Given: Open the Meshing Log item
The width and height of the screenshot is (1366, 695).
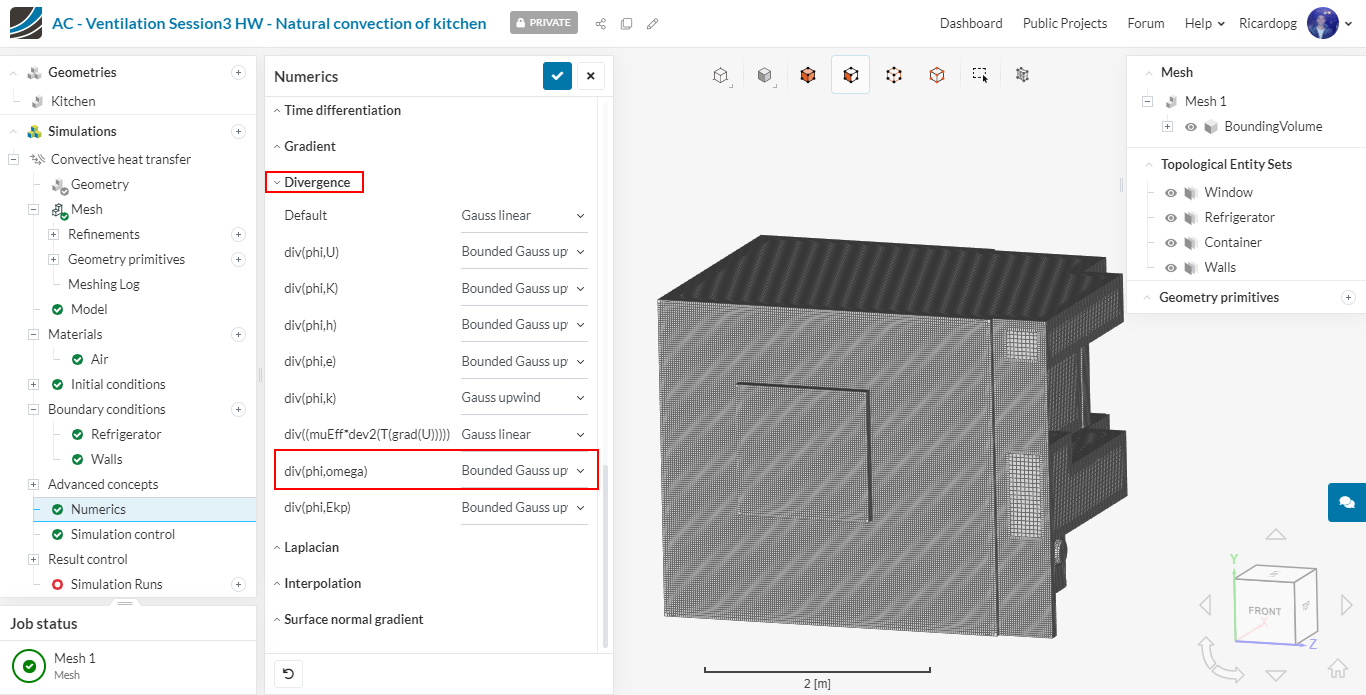Looking at the screenshot, I should tap(104, 284).
